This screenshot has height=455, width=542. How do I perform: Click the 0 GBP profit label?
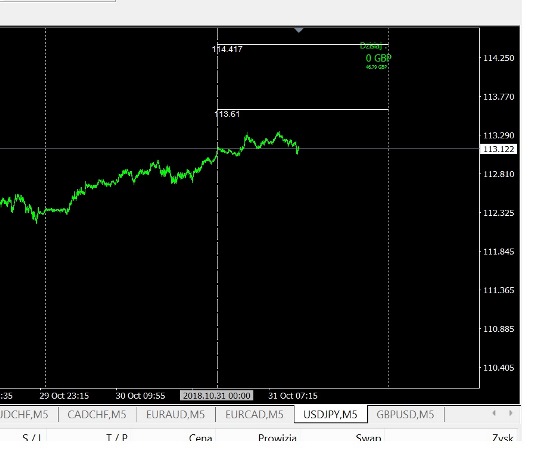click(x=379, y=58)
